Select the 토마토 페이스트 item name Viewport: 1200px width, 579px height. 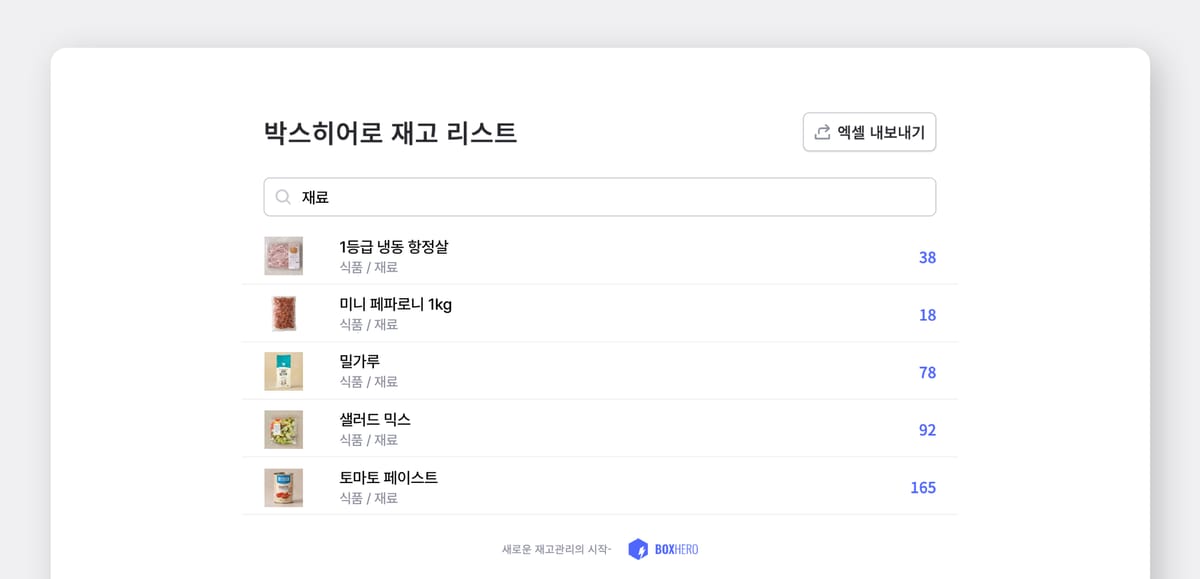[387, 478]
